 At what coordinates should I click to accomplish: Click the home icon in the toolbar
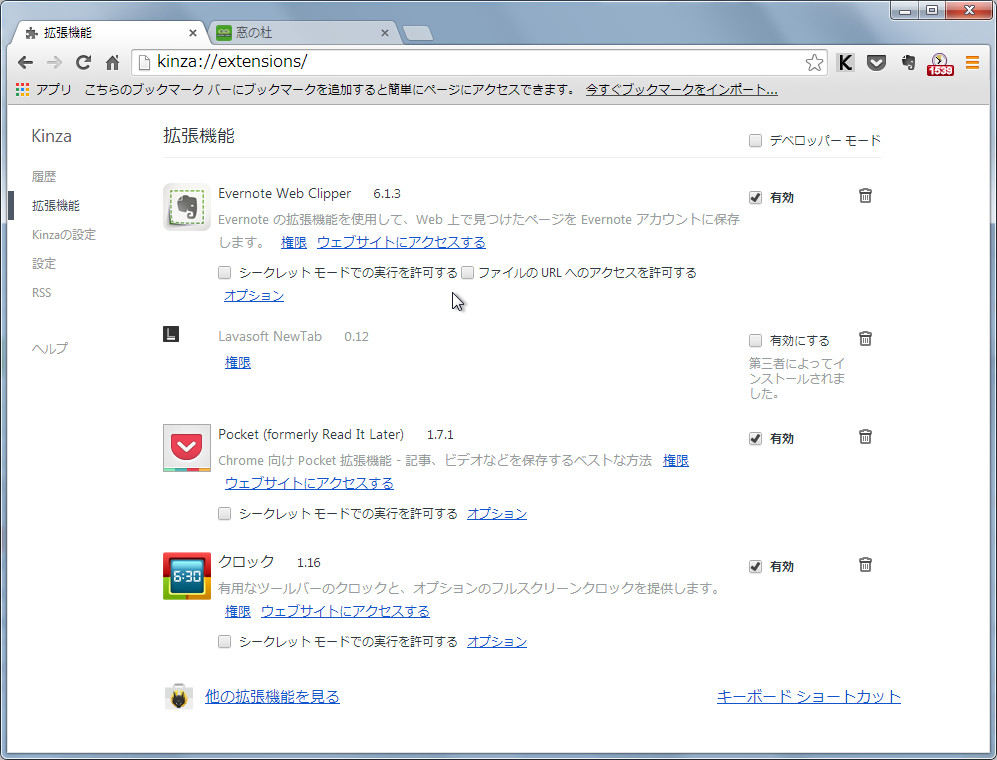click(113, 61)
